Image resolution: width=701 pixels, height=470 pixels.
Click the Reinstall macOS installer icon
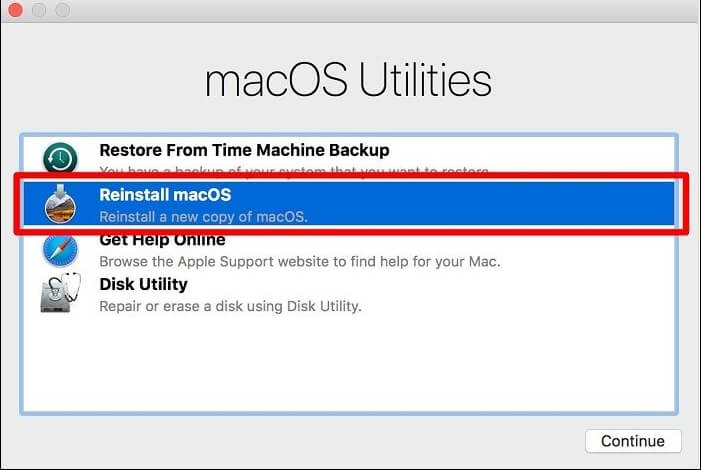click(x=60, y=205)
